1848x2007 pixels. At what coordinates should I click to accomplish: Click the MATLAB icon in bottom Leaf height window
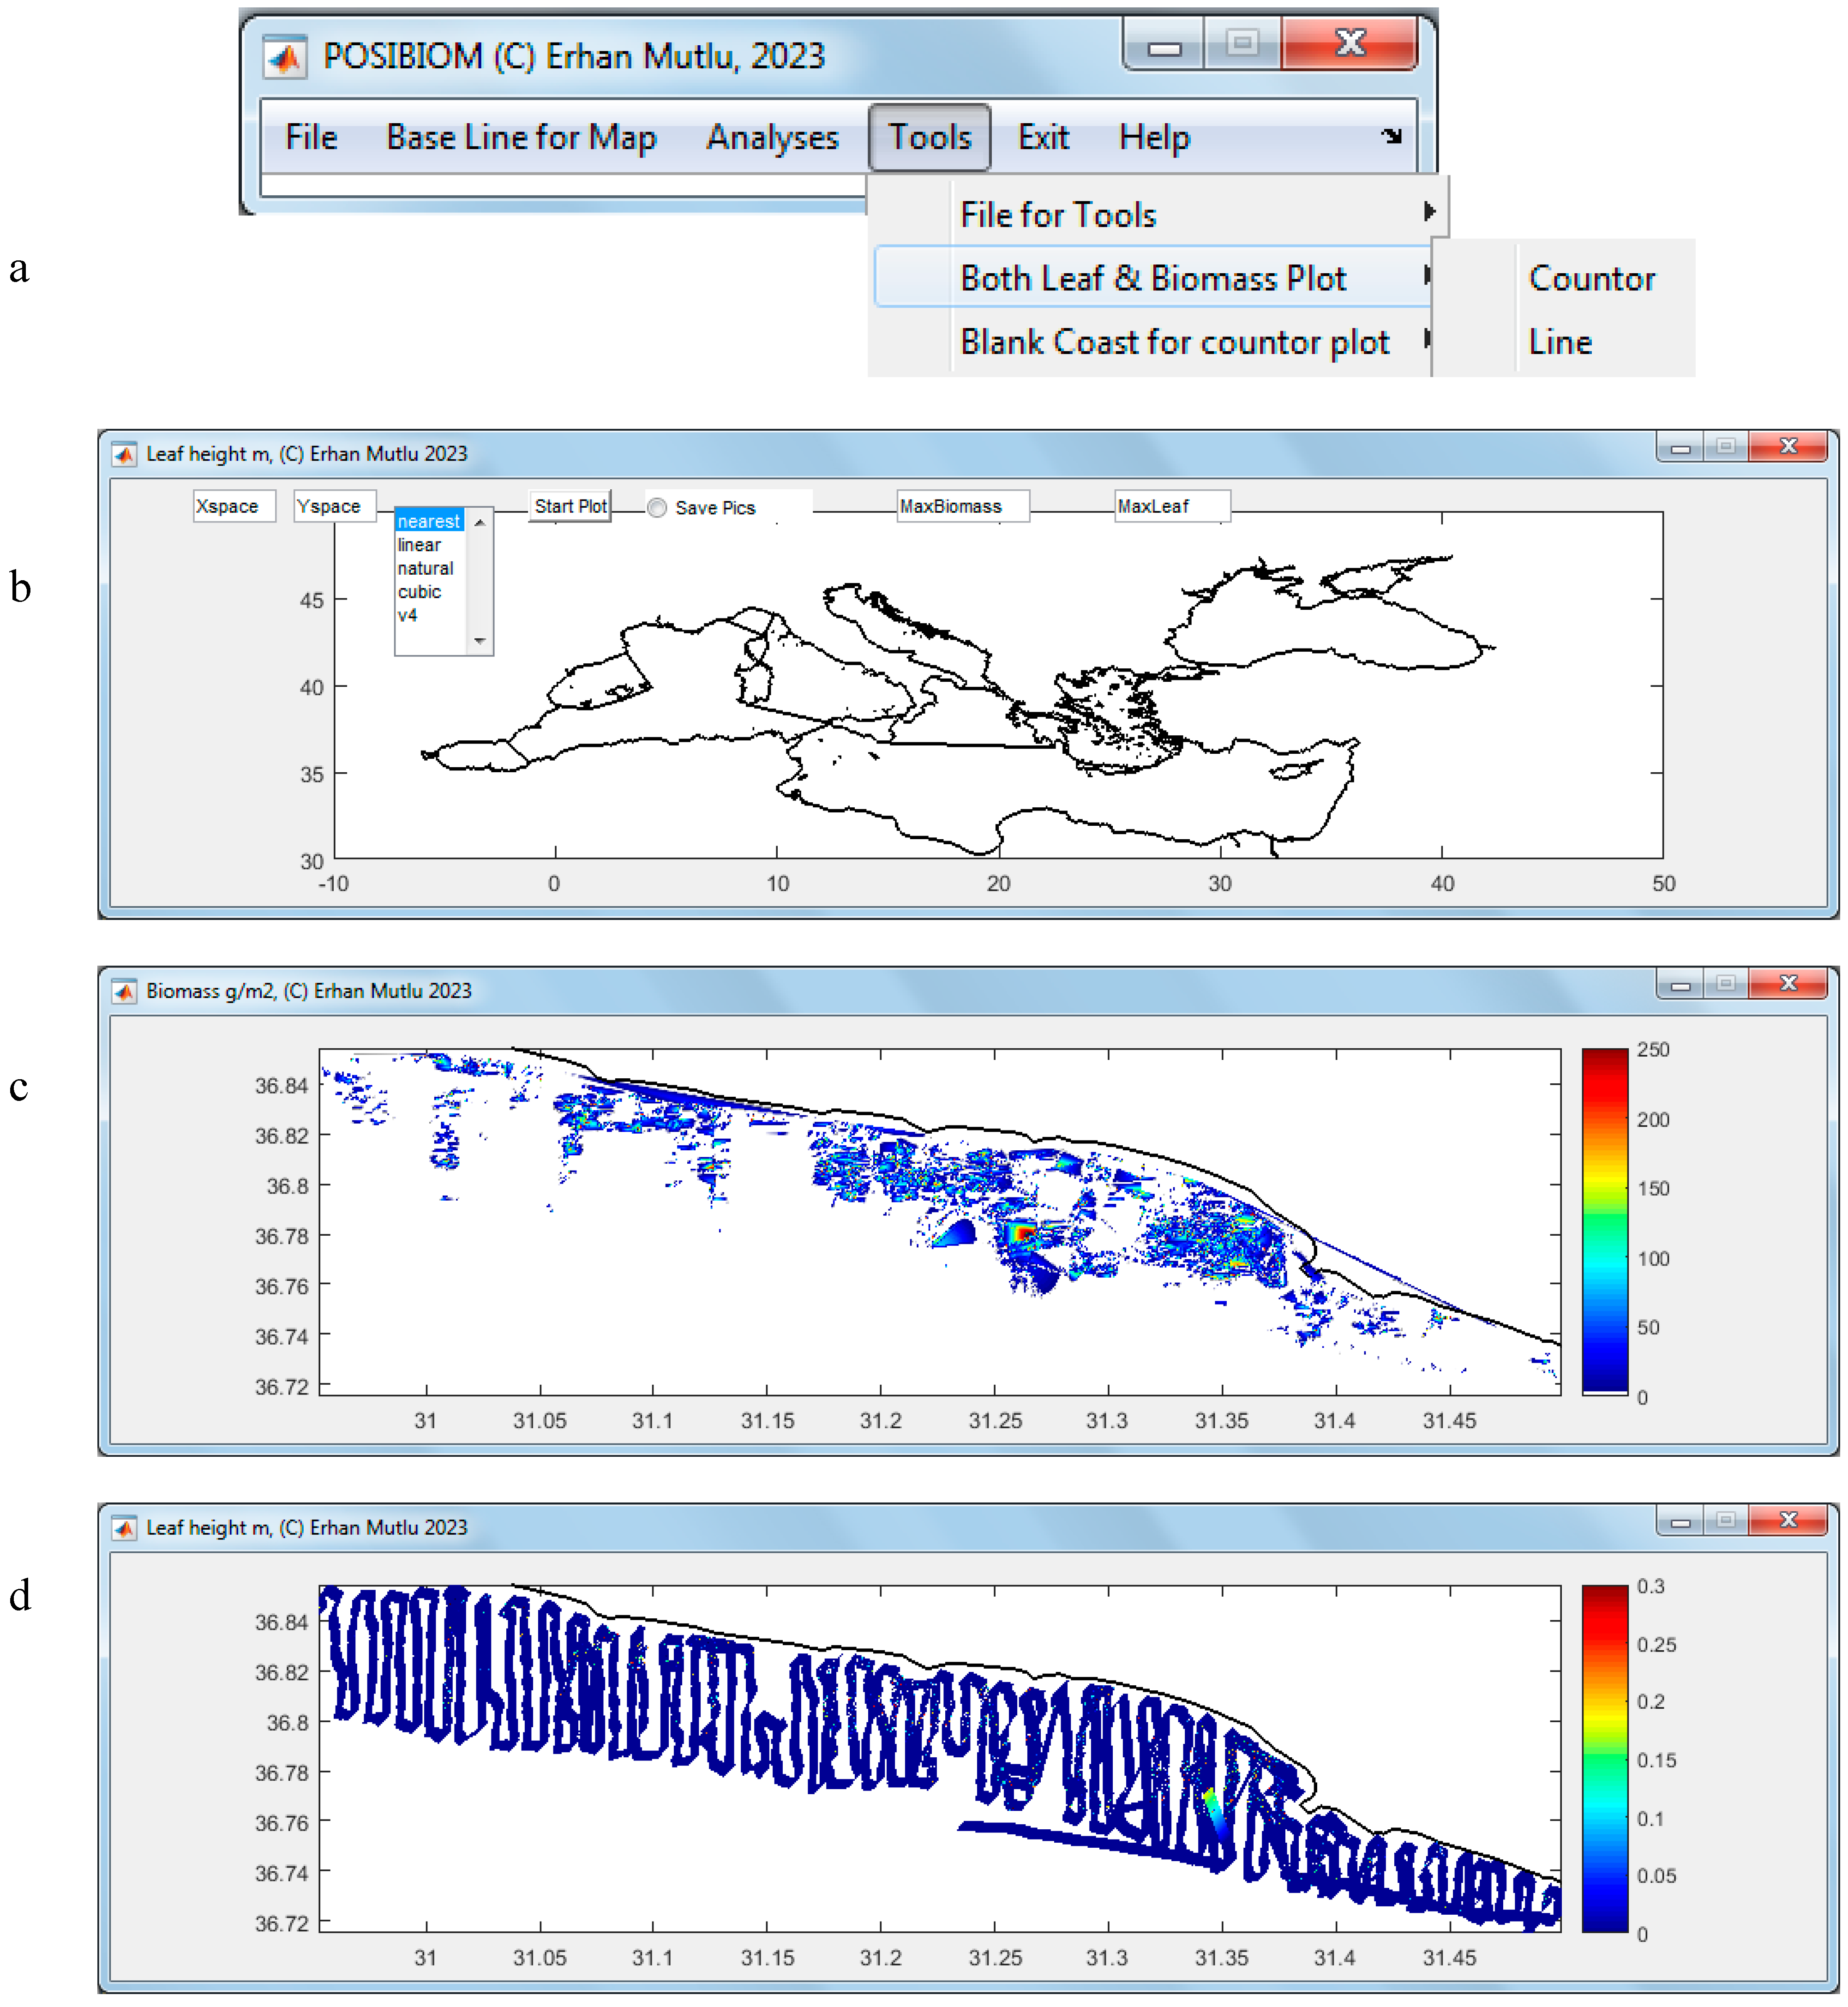click(124, 1528)
